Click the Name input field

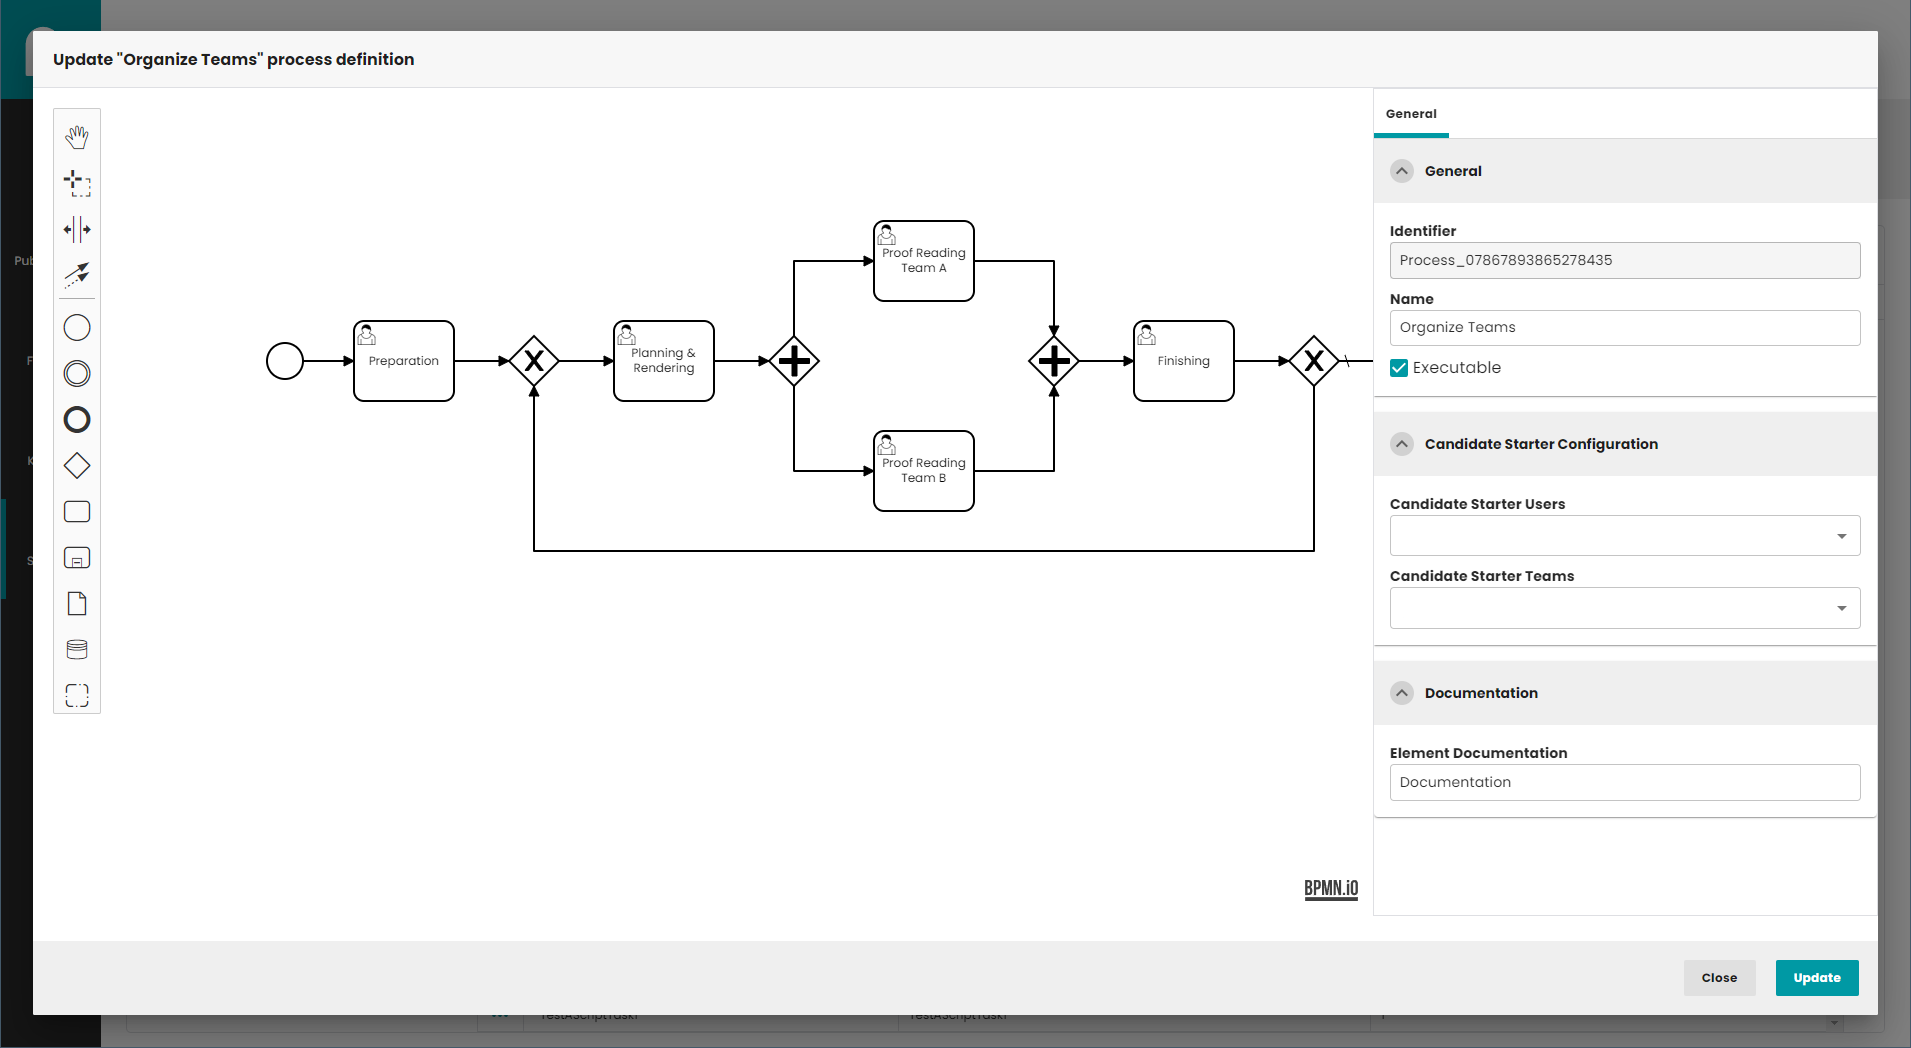[x=1624, y=328]
